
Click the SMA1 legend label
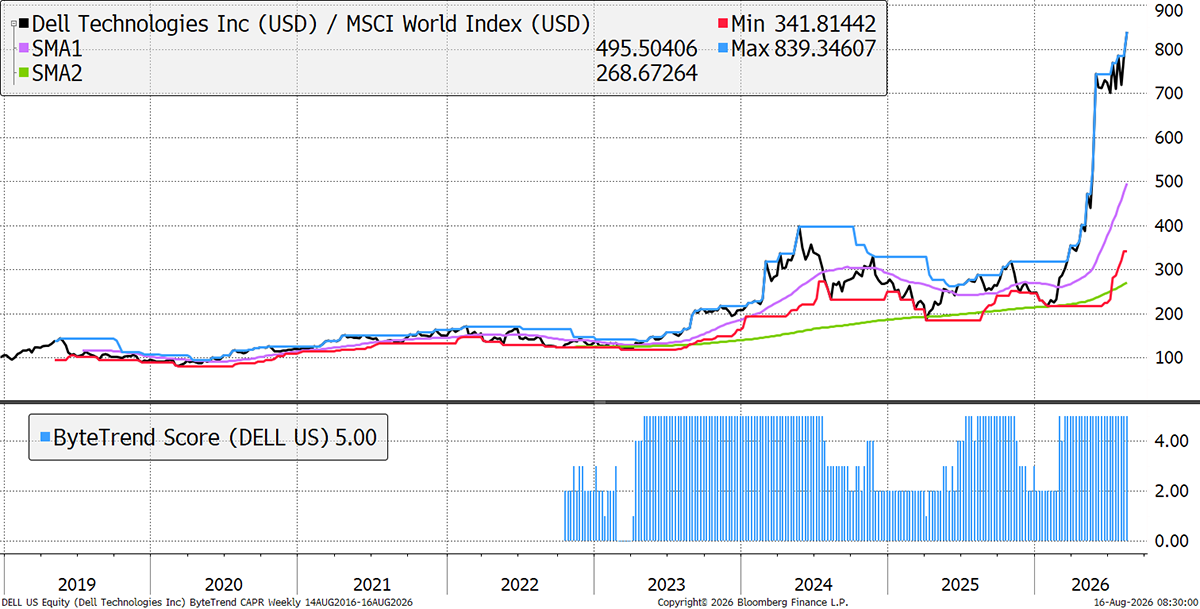click(x=59, y=48)
